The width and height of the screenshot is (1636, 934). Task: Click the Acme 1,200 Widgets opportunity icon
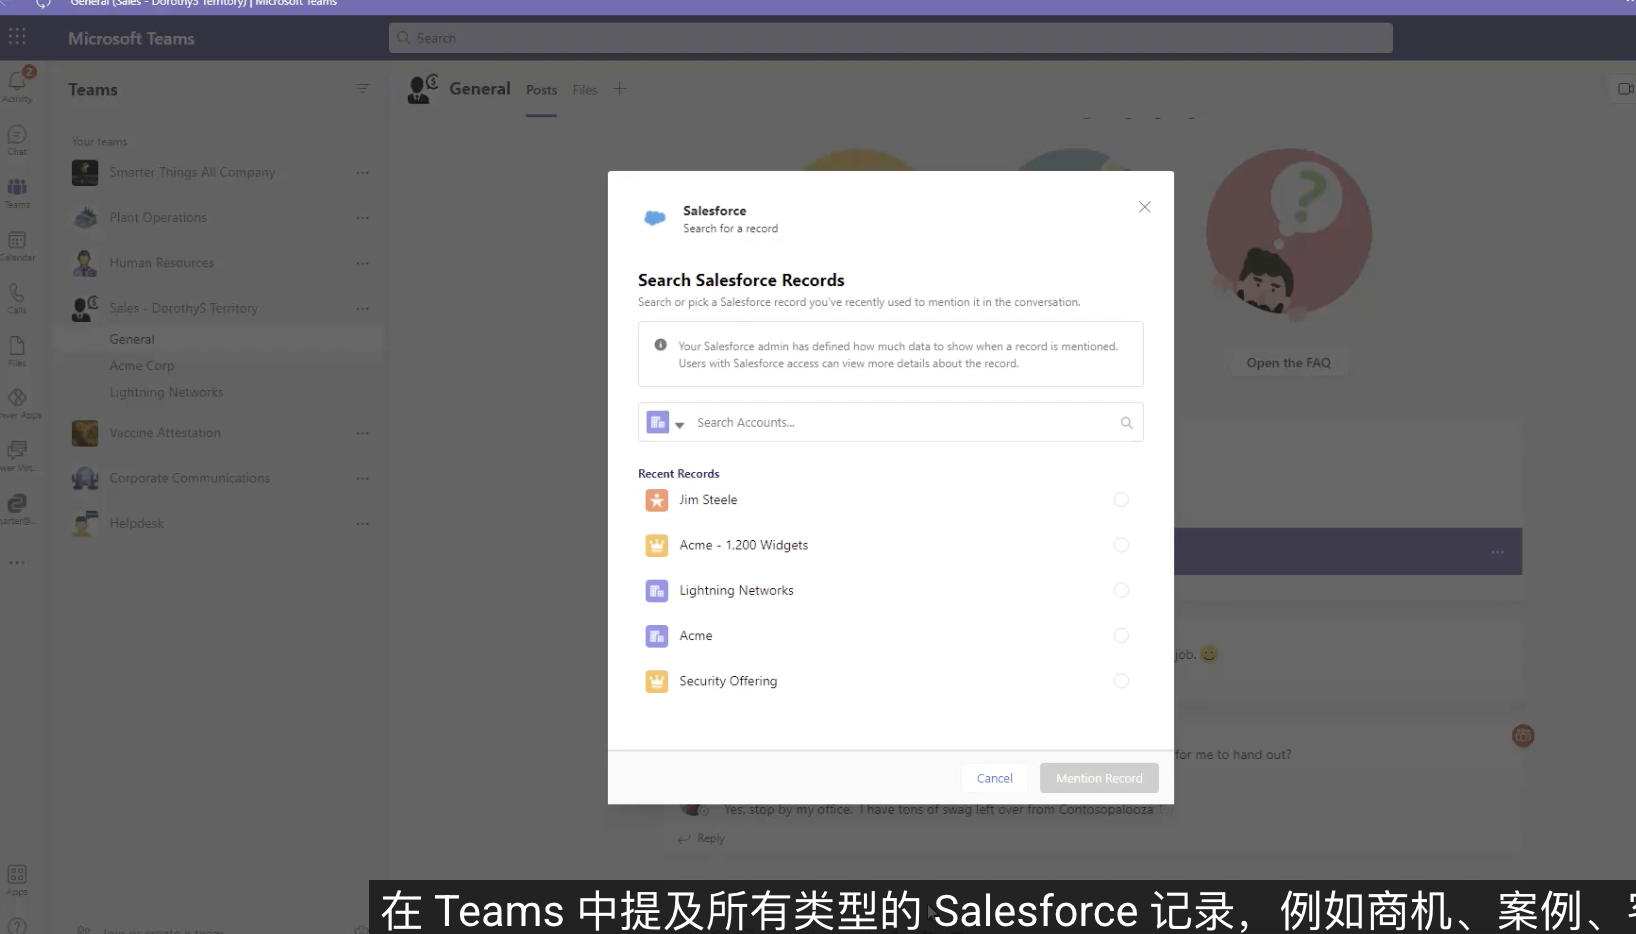pos(657,545)
